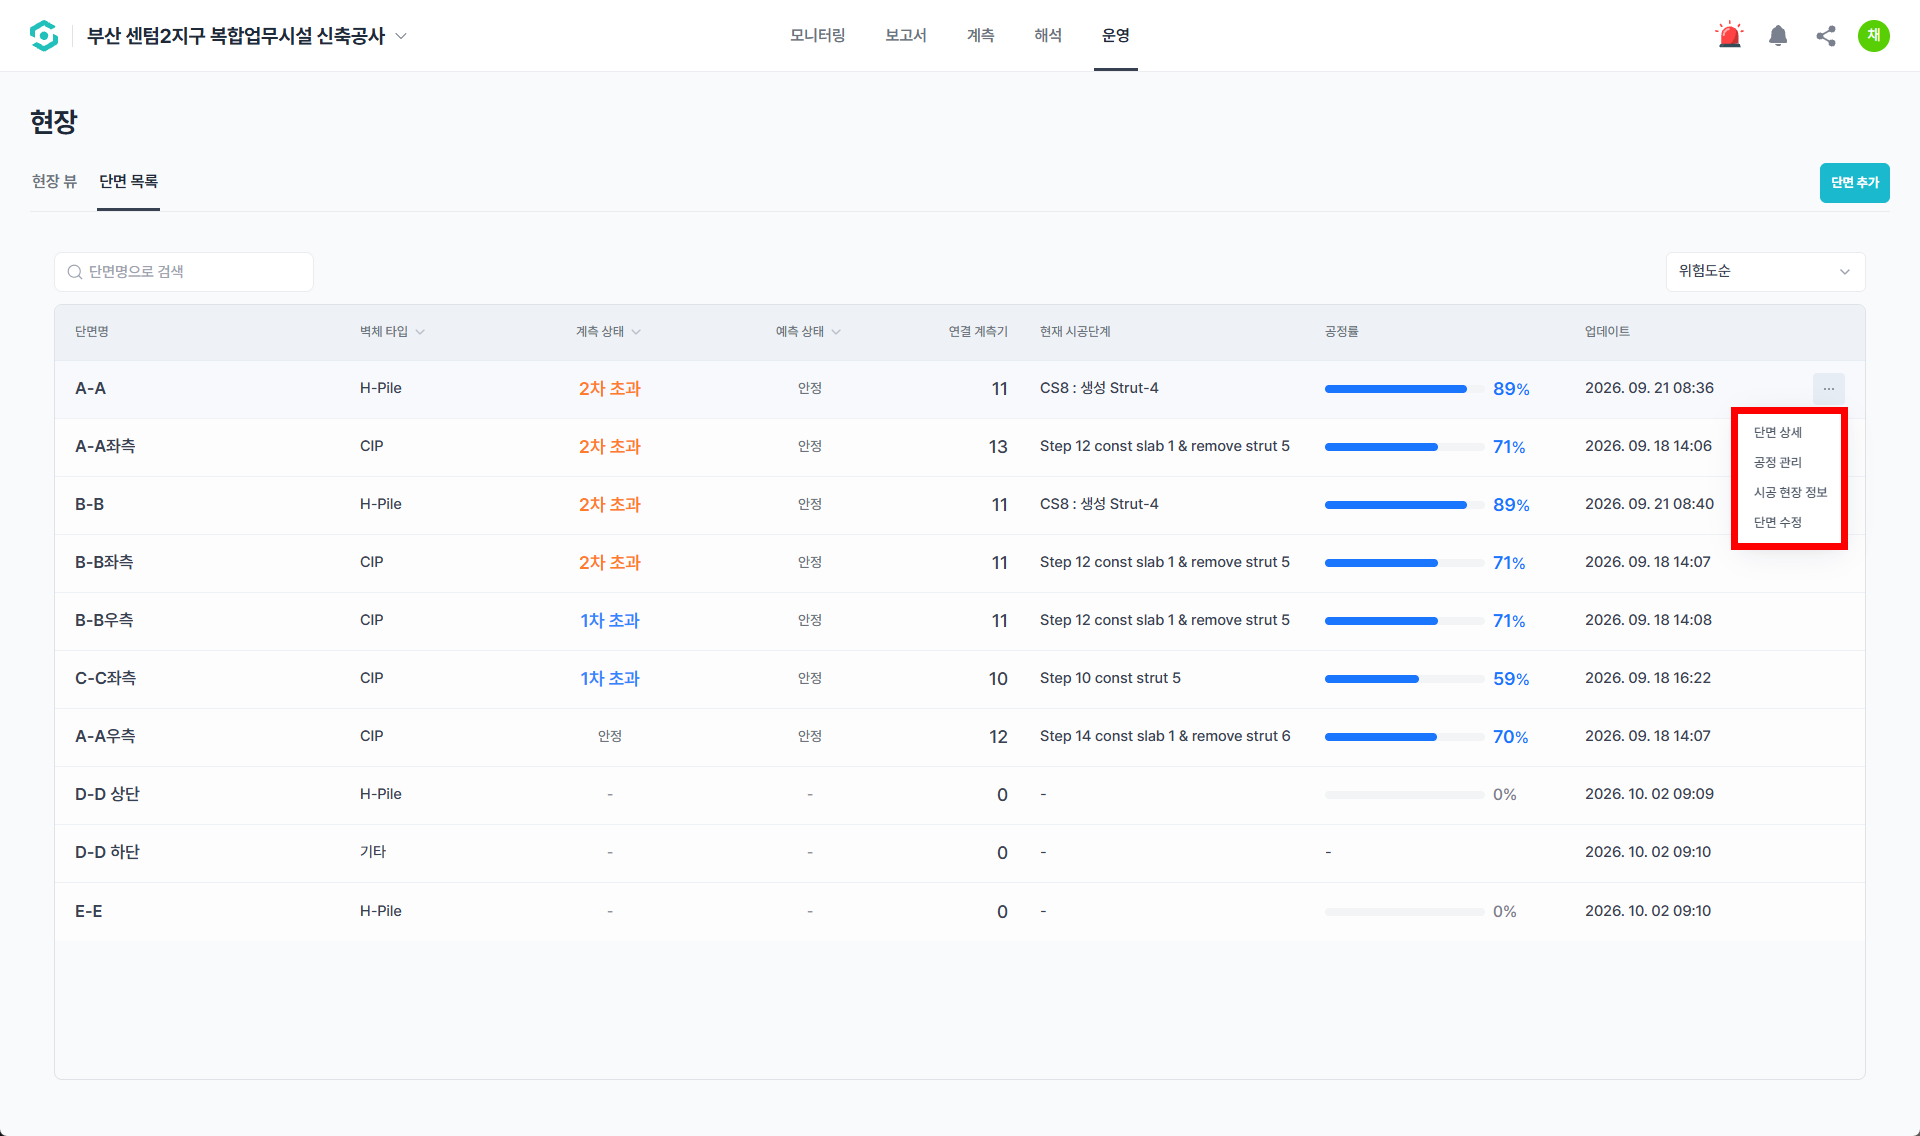Screen dimensions: 1920x1136
Task: Go to 모니터링 menu
Action: pos(817,36)
